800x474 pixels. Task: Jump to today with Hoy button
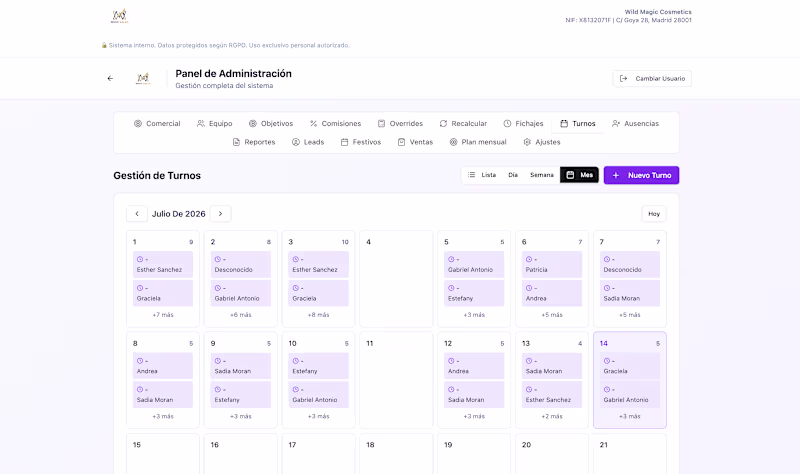[x=654, y=214]
